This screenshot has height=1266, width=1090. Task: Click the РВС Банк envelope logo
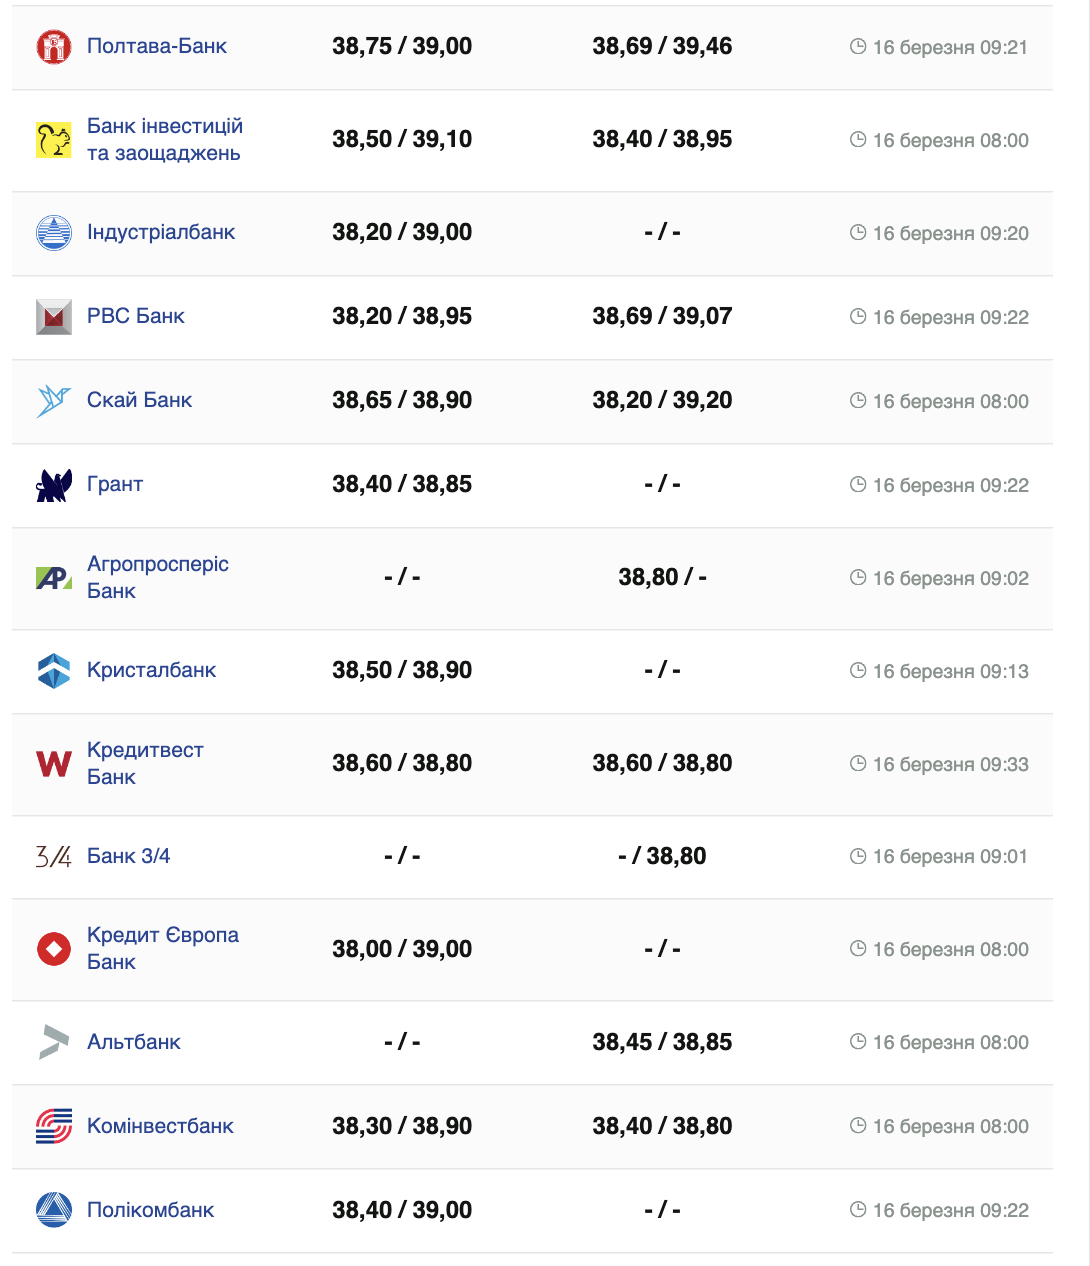pos(54,317)
